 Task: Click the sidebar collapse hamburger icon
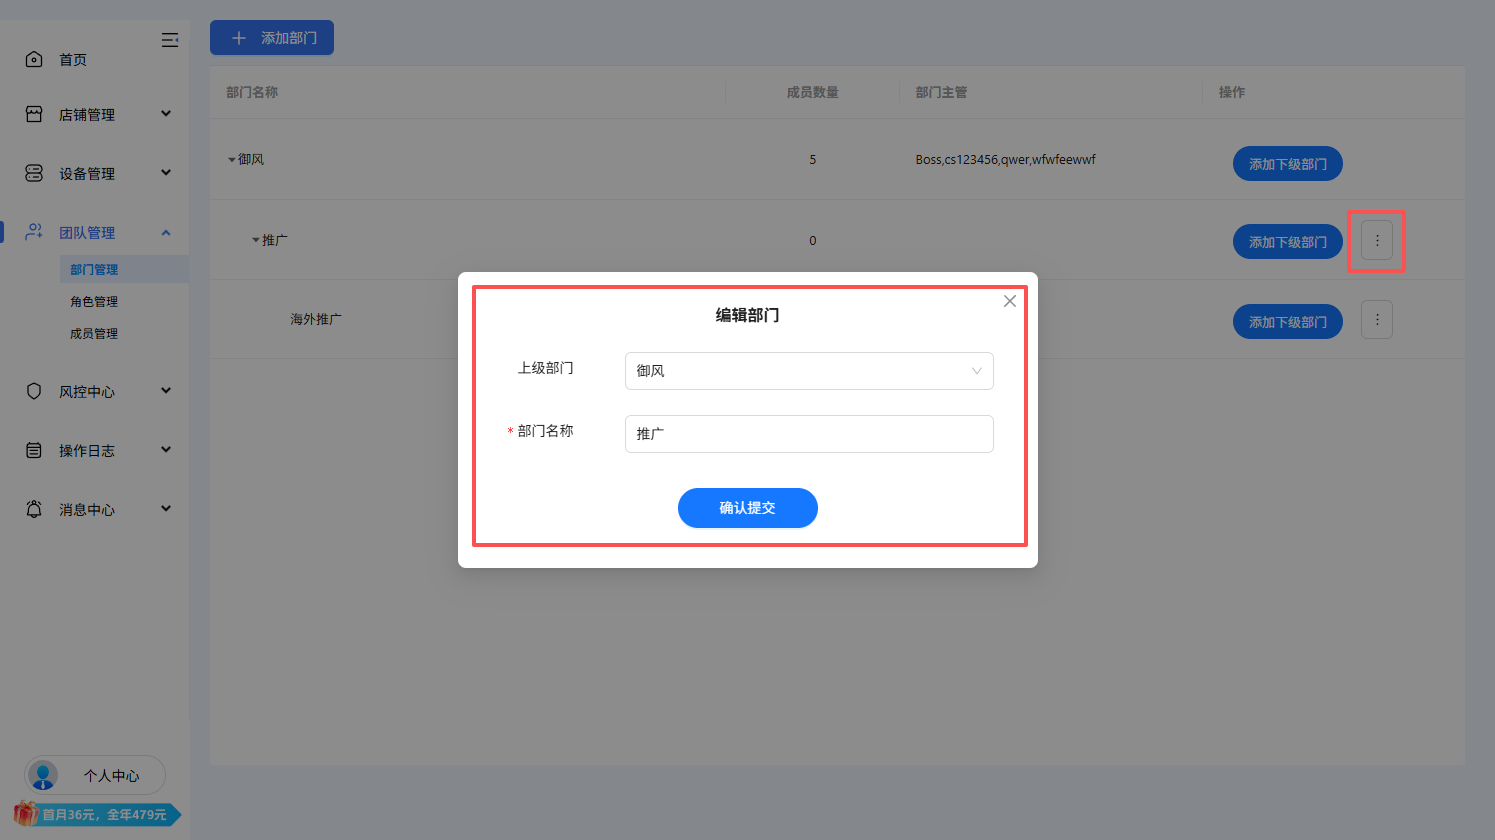click(170, 40)
